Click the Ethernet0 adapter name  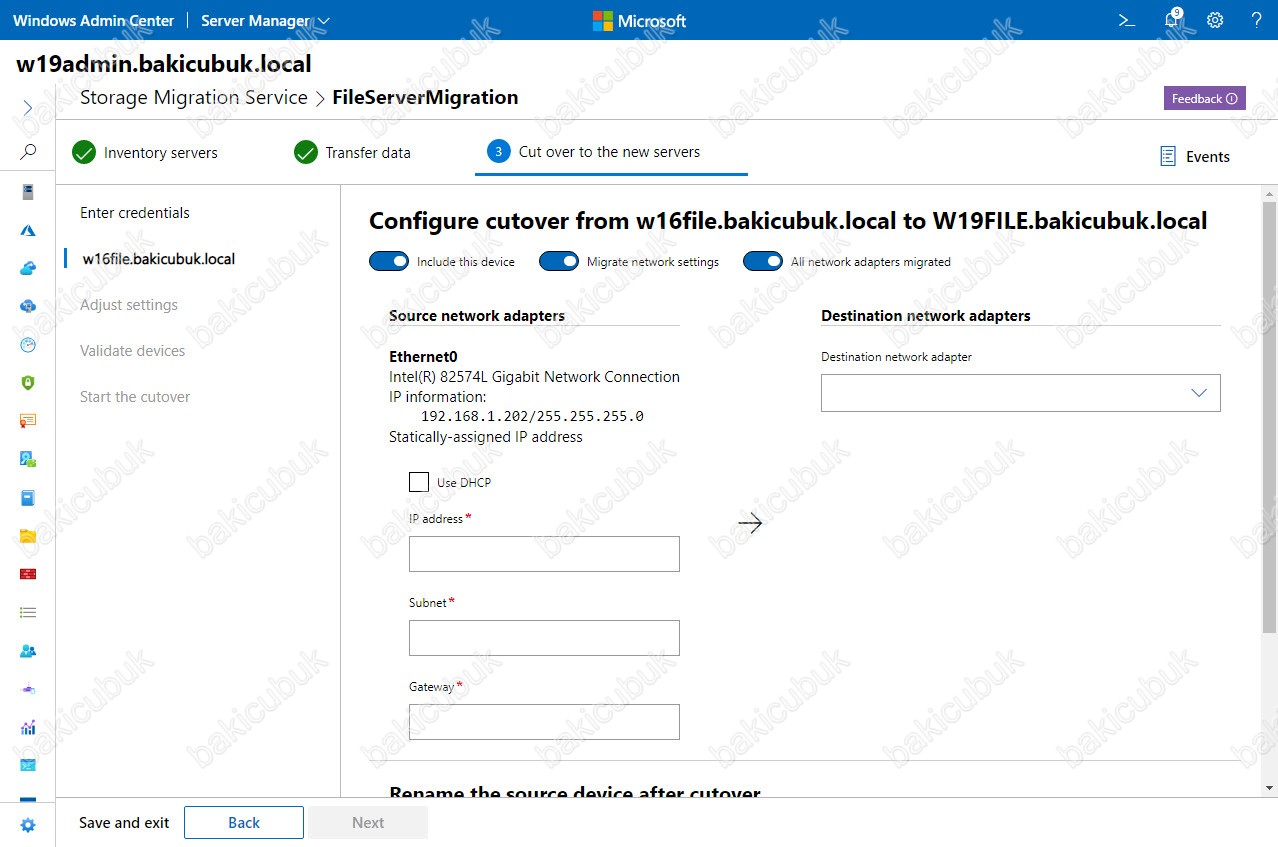pyautogui.click(x=423, y=356)
